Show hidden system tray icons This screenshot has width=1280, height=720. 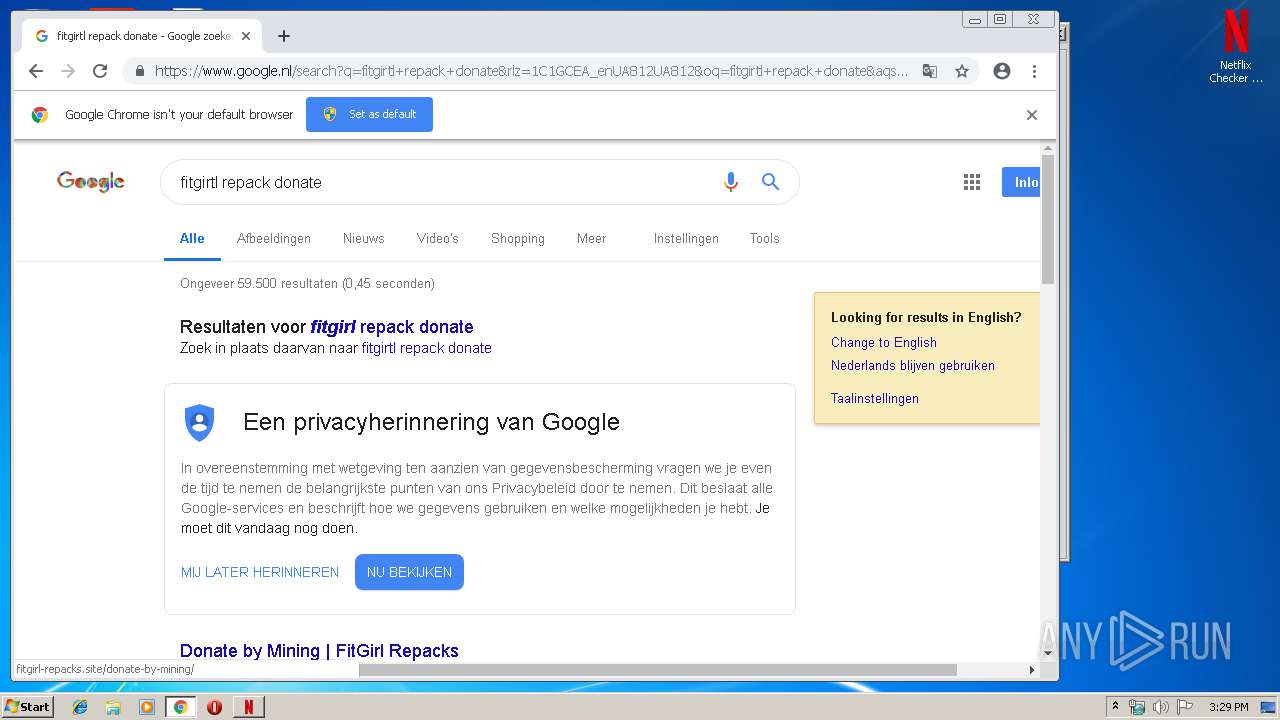tap(1116, 707)
